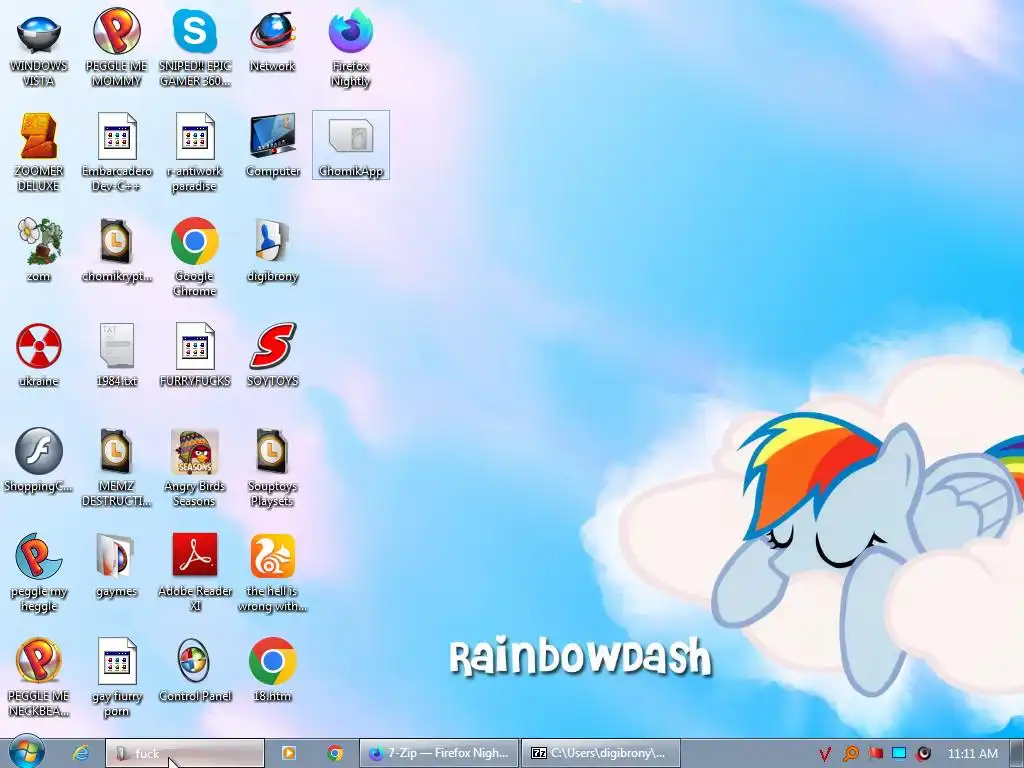Click the media player taskbar icon
The height and width of the screenshot is (768, 1024).
[x=289, y=753]
